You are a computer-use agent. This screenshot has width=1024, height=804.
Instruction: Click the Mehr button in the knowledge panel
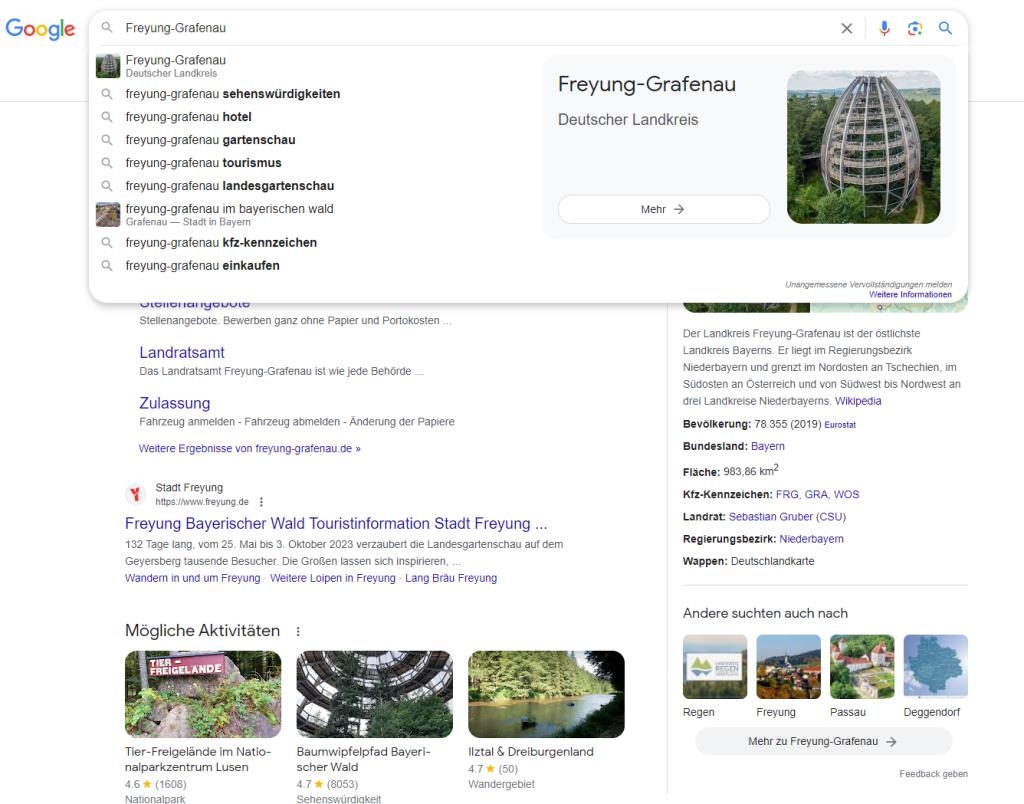662,209
